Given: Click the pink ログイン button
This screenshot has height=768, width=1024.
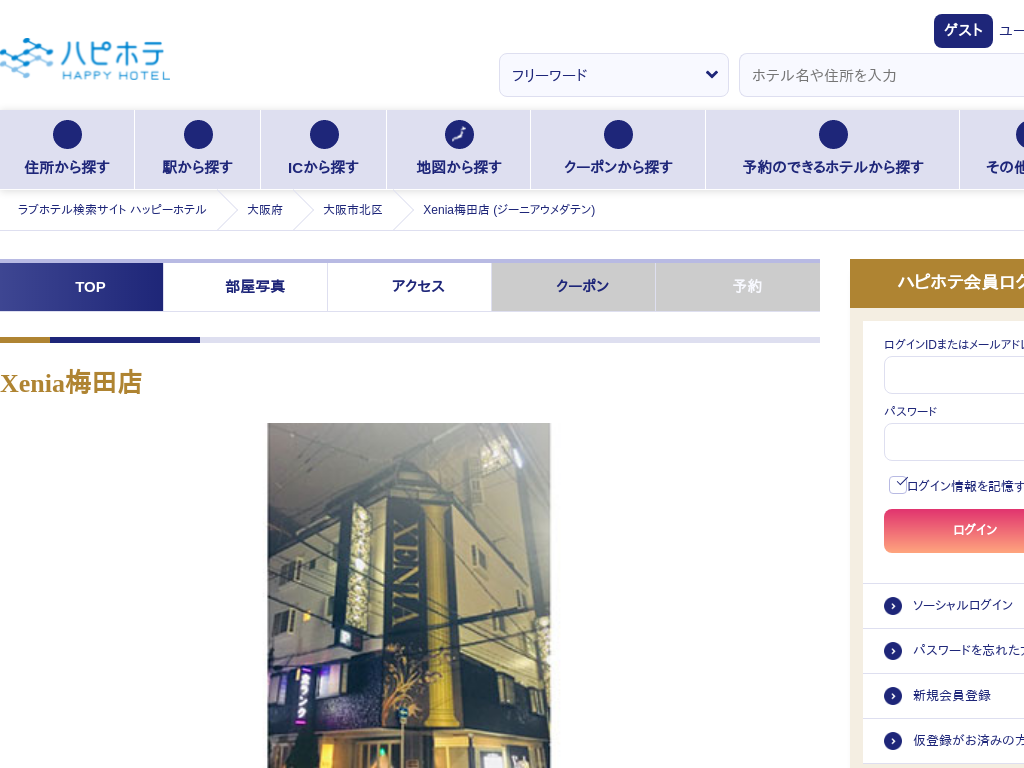Looking at the screenshot, I should pyautogui.click(x=954, y=531).
